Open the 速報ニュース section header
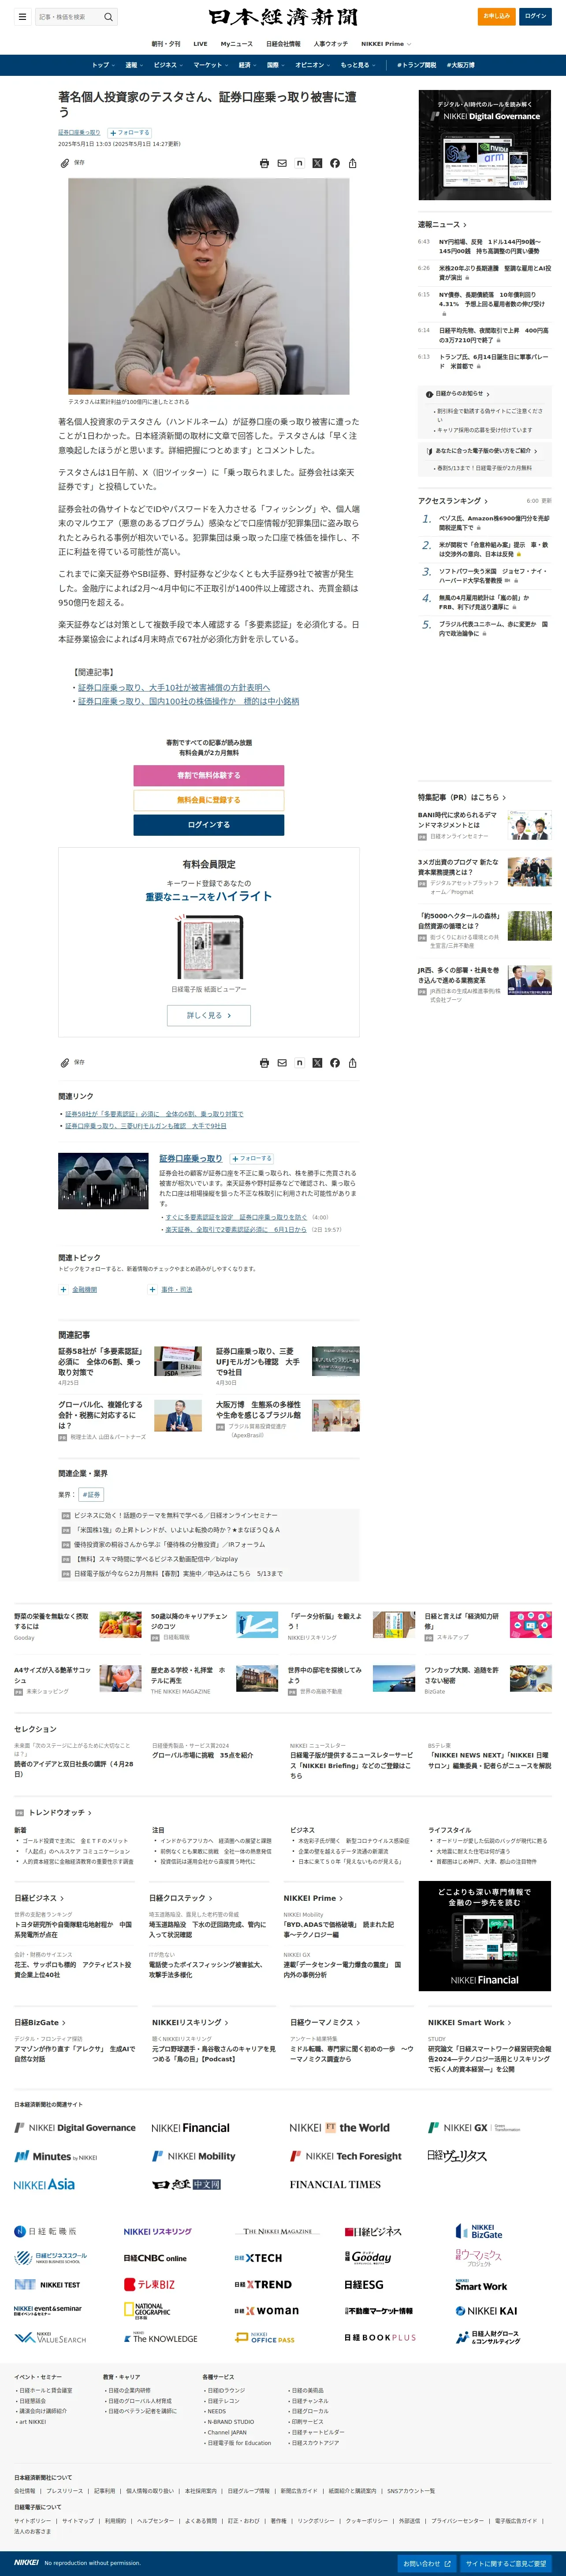566x2576 pixels. [442, 225]
